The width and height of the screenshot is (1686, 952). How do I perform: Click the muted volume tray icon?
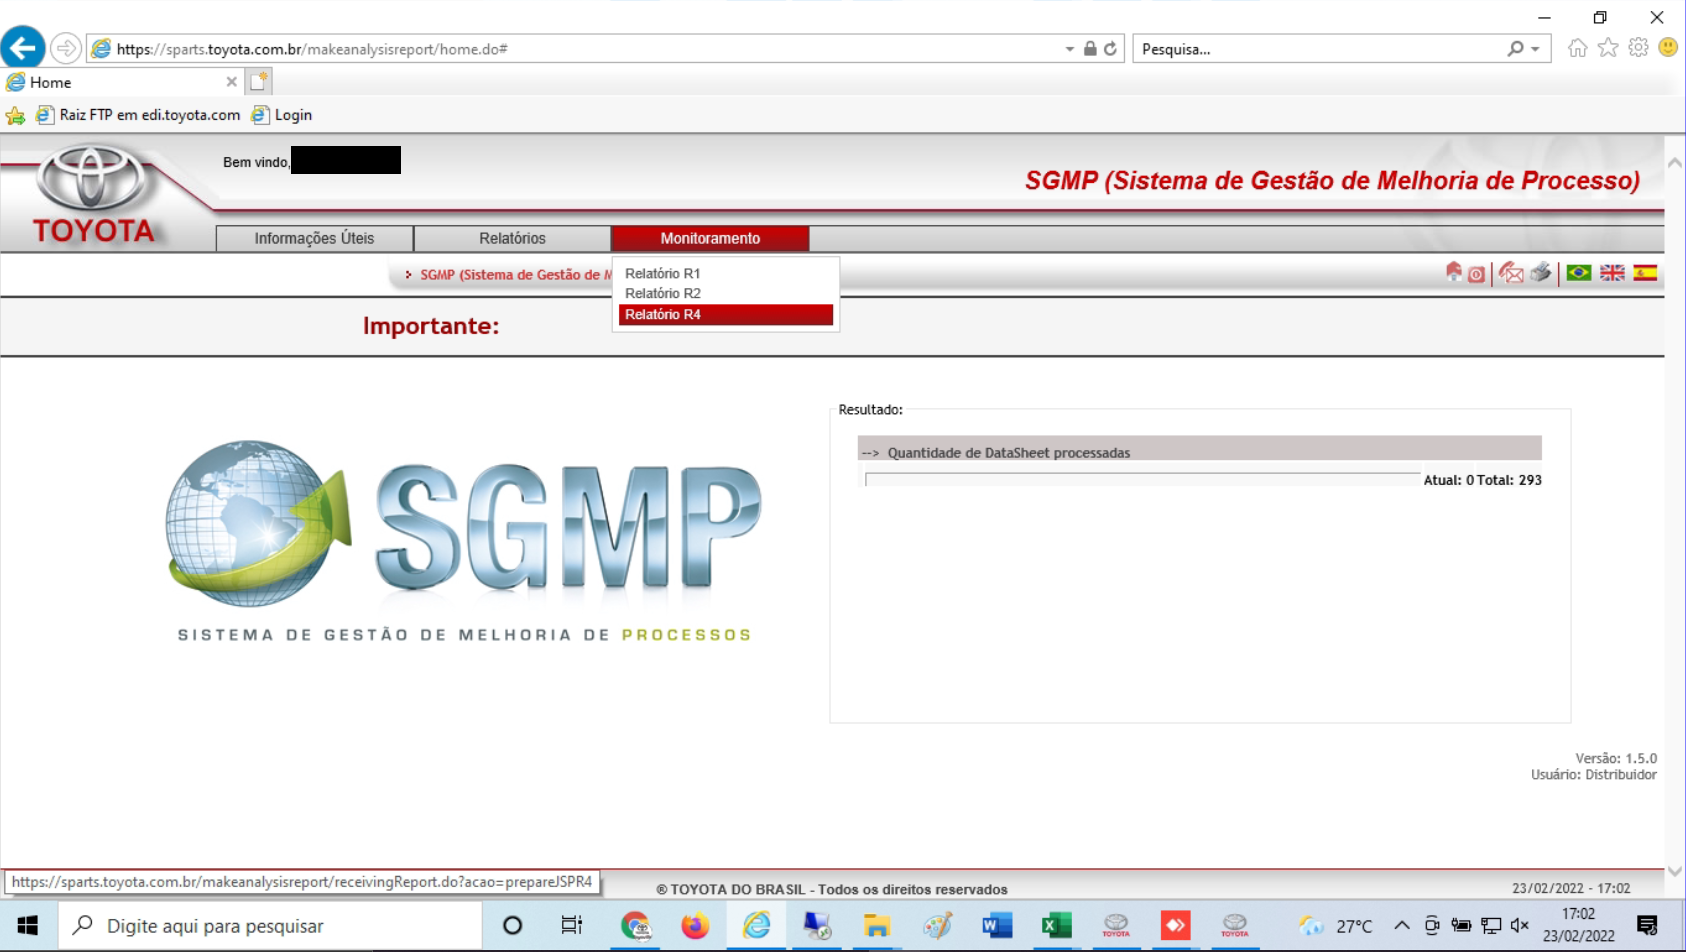click(x=1520, y=926)
